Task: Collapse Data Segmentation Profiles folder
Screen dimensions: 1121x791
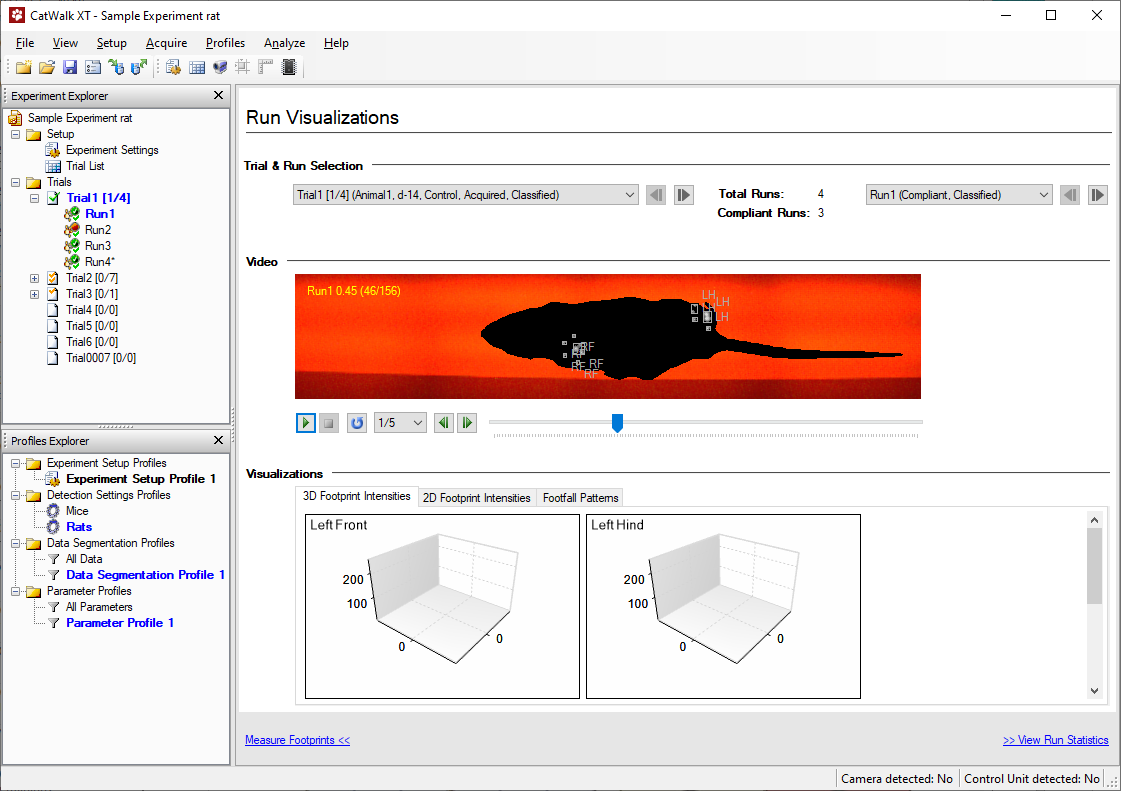Action: [15, 544]
